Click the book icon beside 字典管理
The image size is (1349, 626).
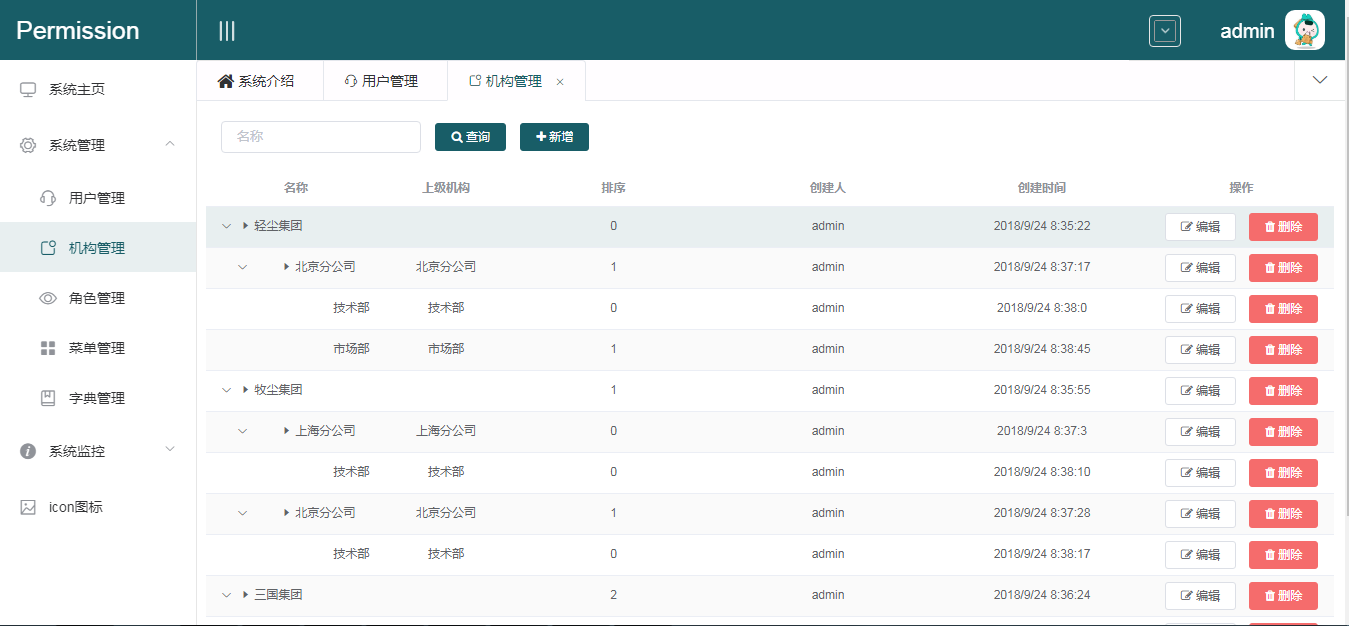[x=48, y=398]
